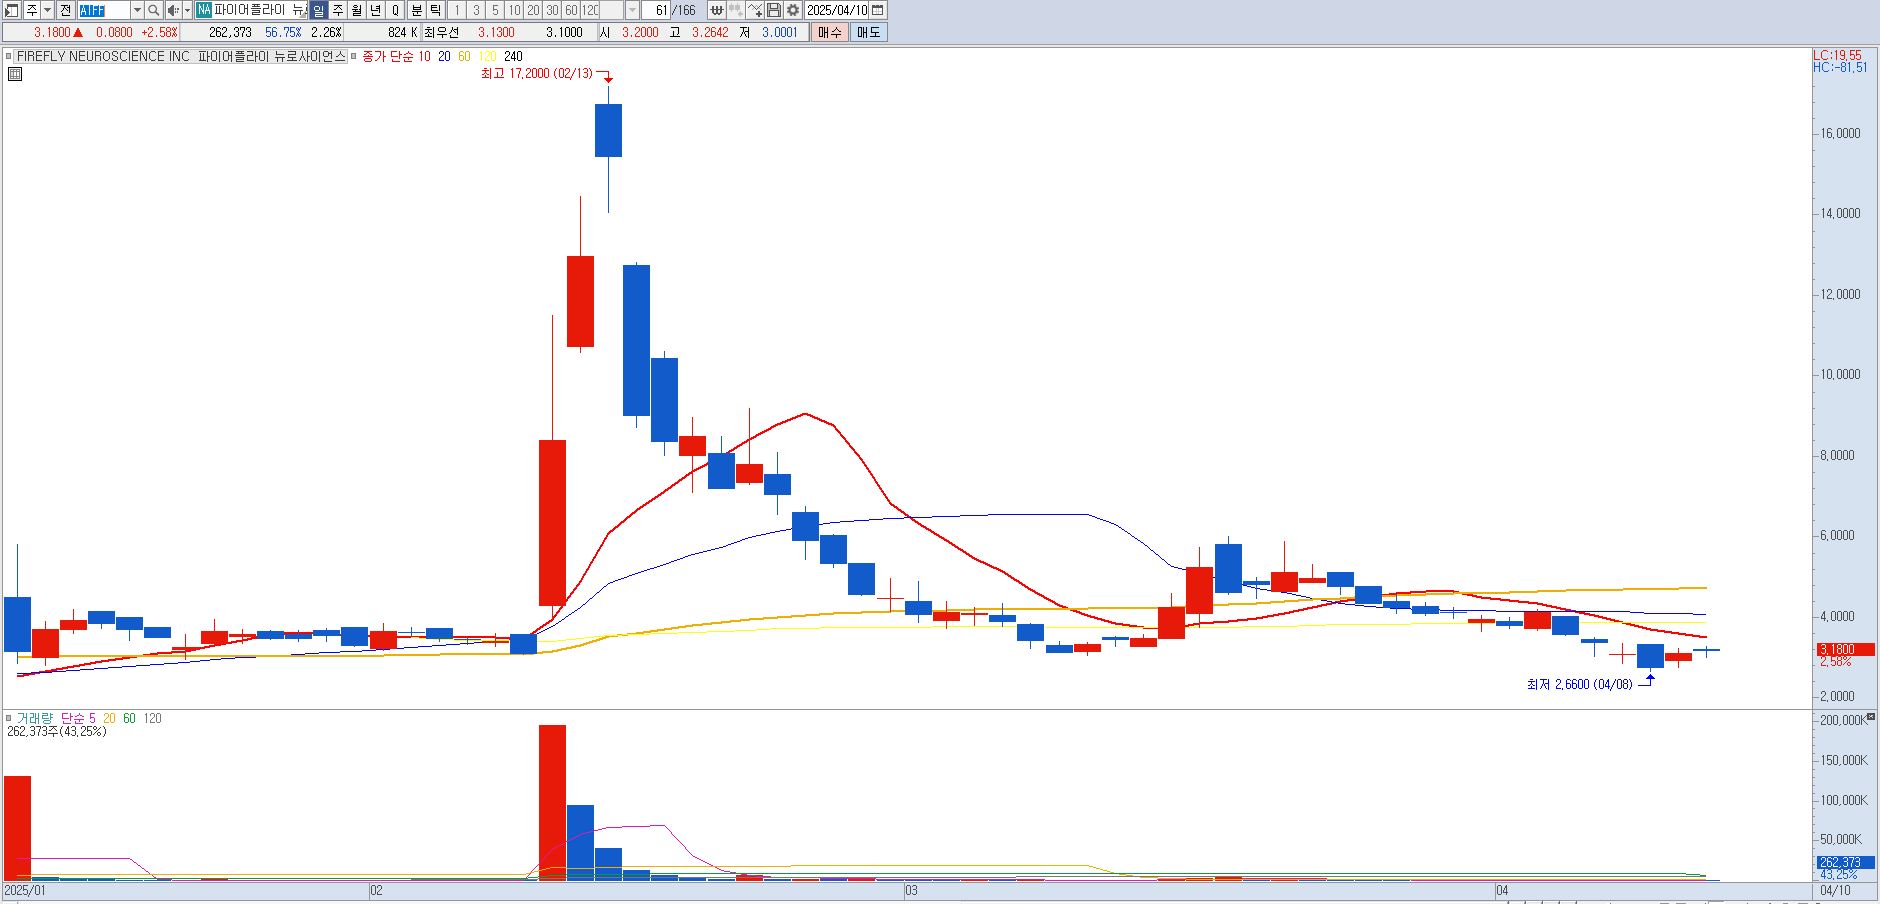Screen dimensions: 1880x904
Task: Select daily 일 chart period
Action: pyautogui.click(x=318, y=10)
